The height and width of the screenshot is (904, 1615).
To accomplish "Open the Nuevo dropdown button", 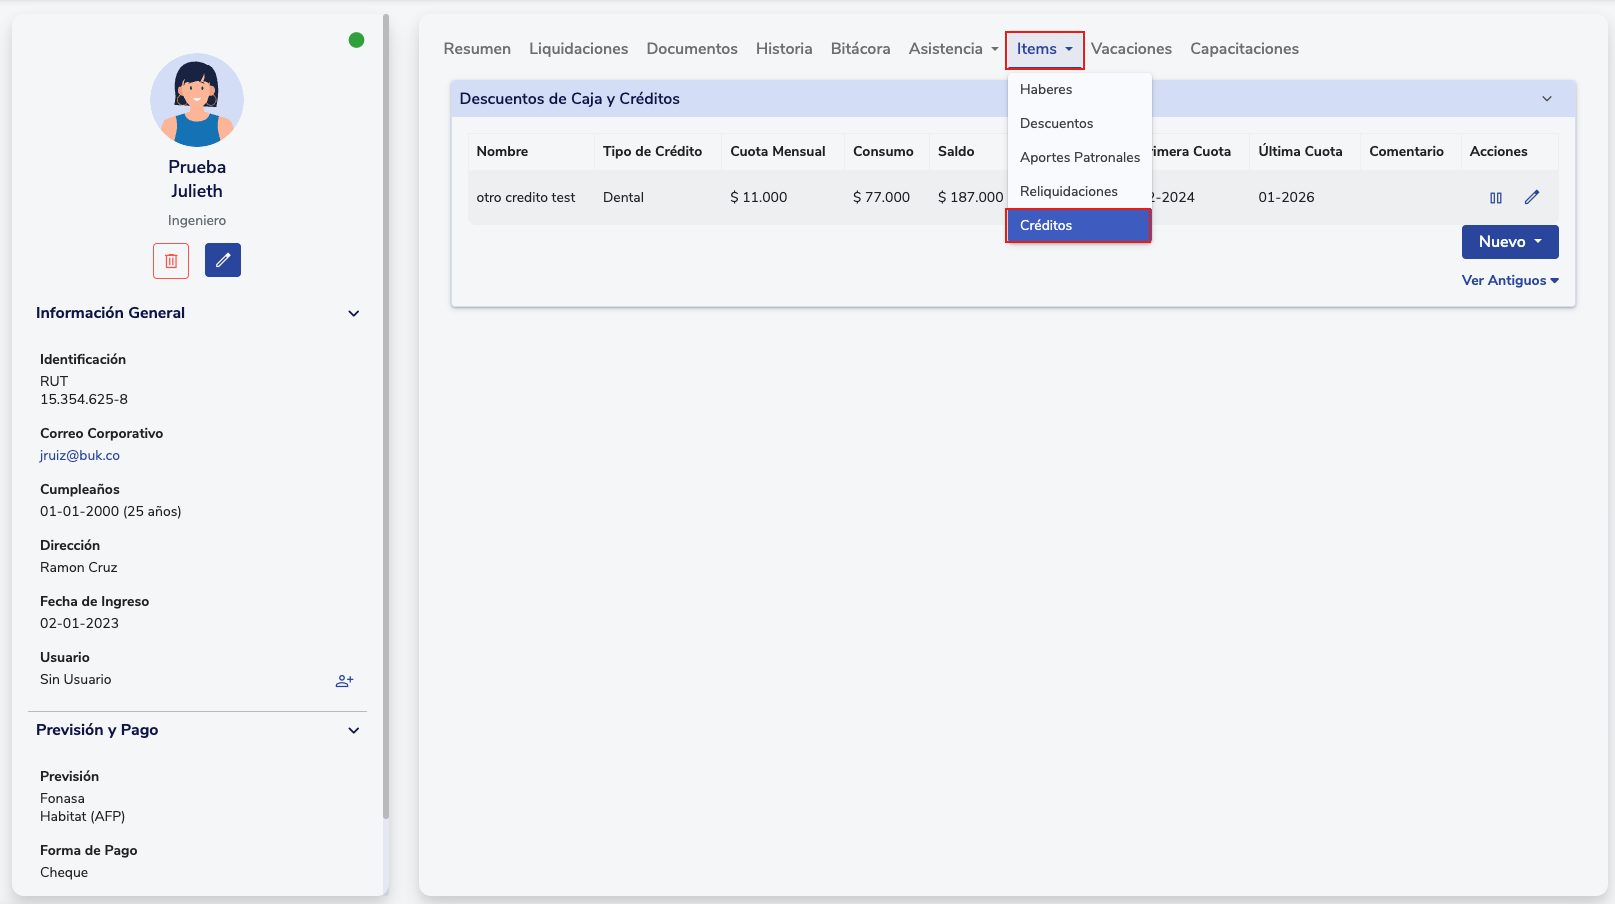I will click(1509, 242).
